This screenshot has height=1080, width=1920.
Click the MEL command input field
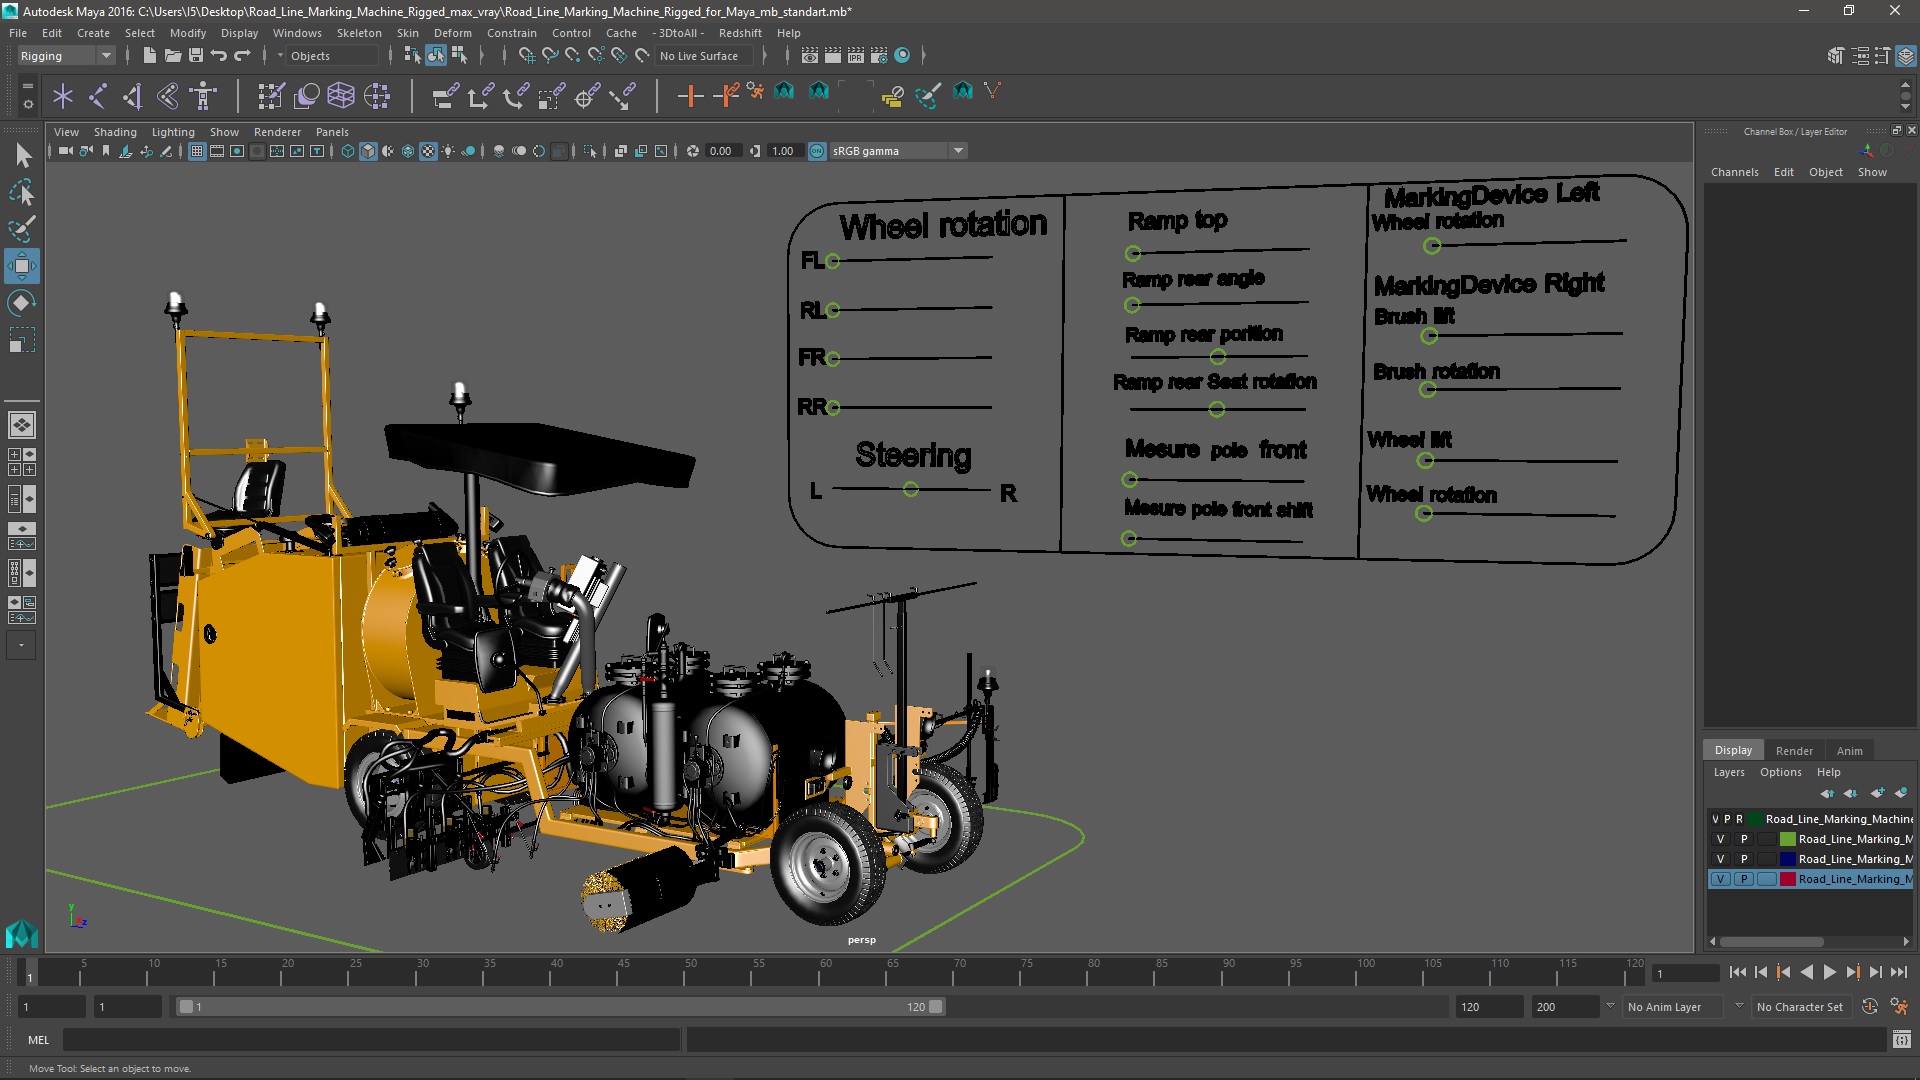point(372,1040)
